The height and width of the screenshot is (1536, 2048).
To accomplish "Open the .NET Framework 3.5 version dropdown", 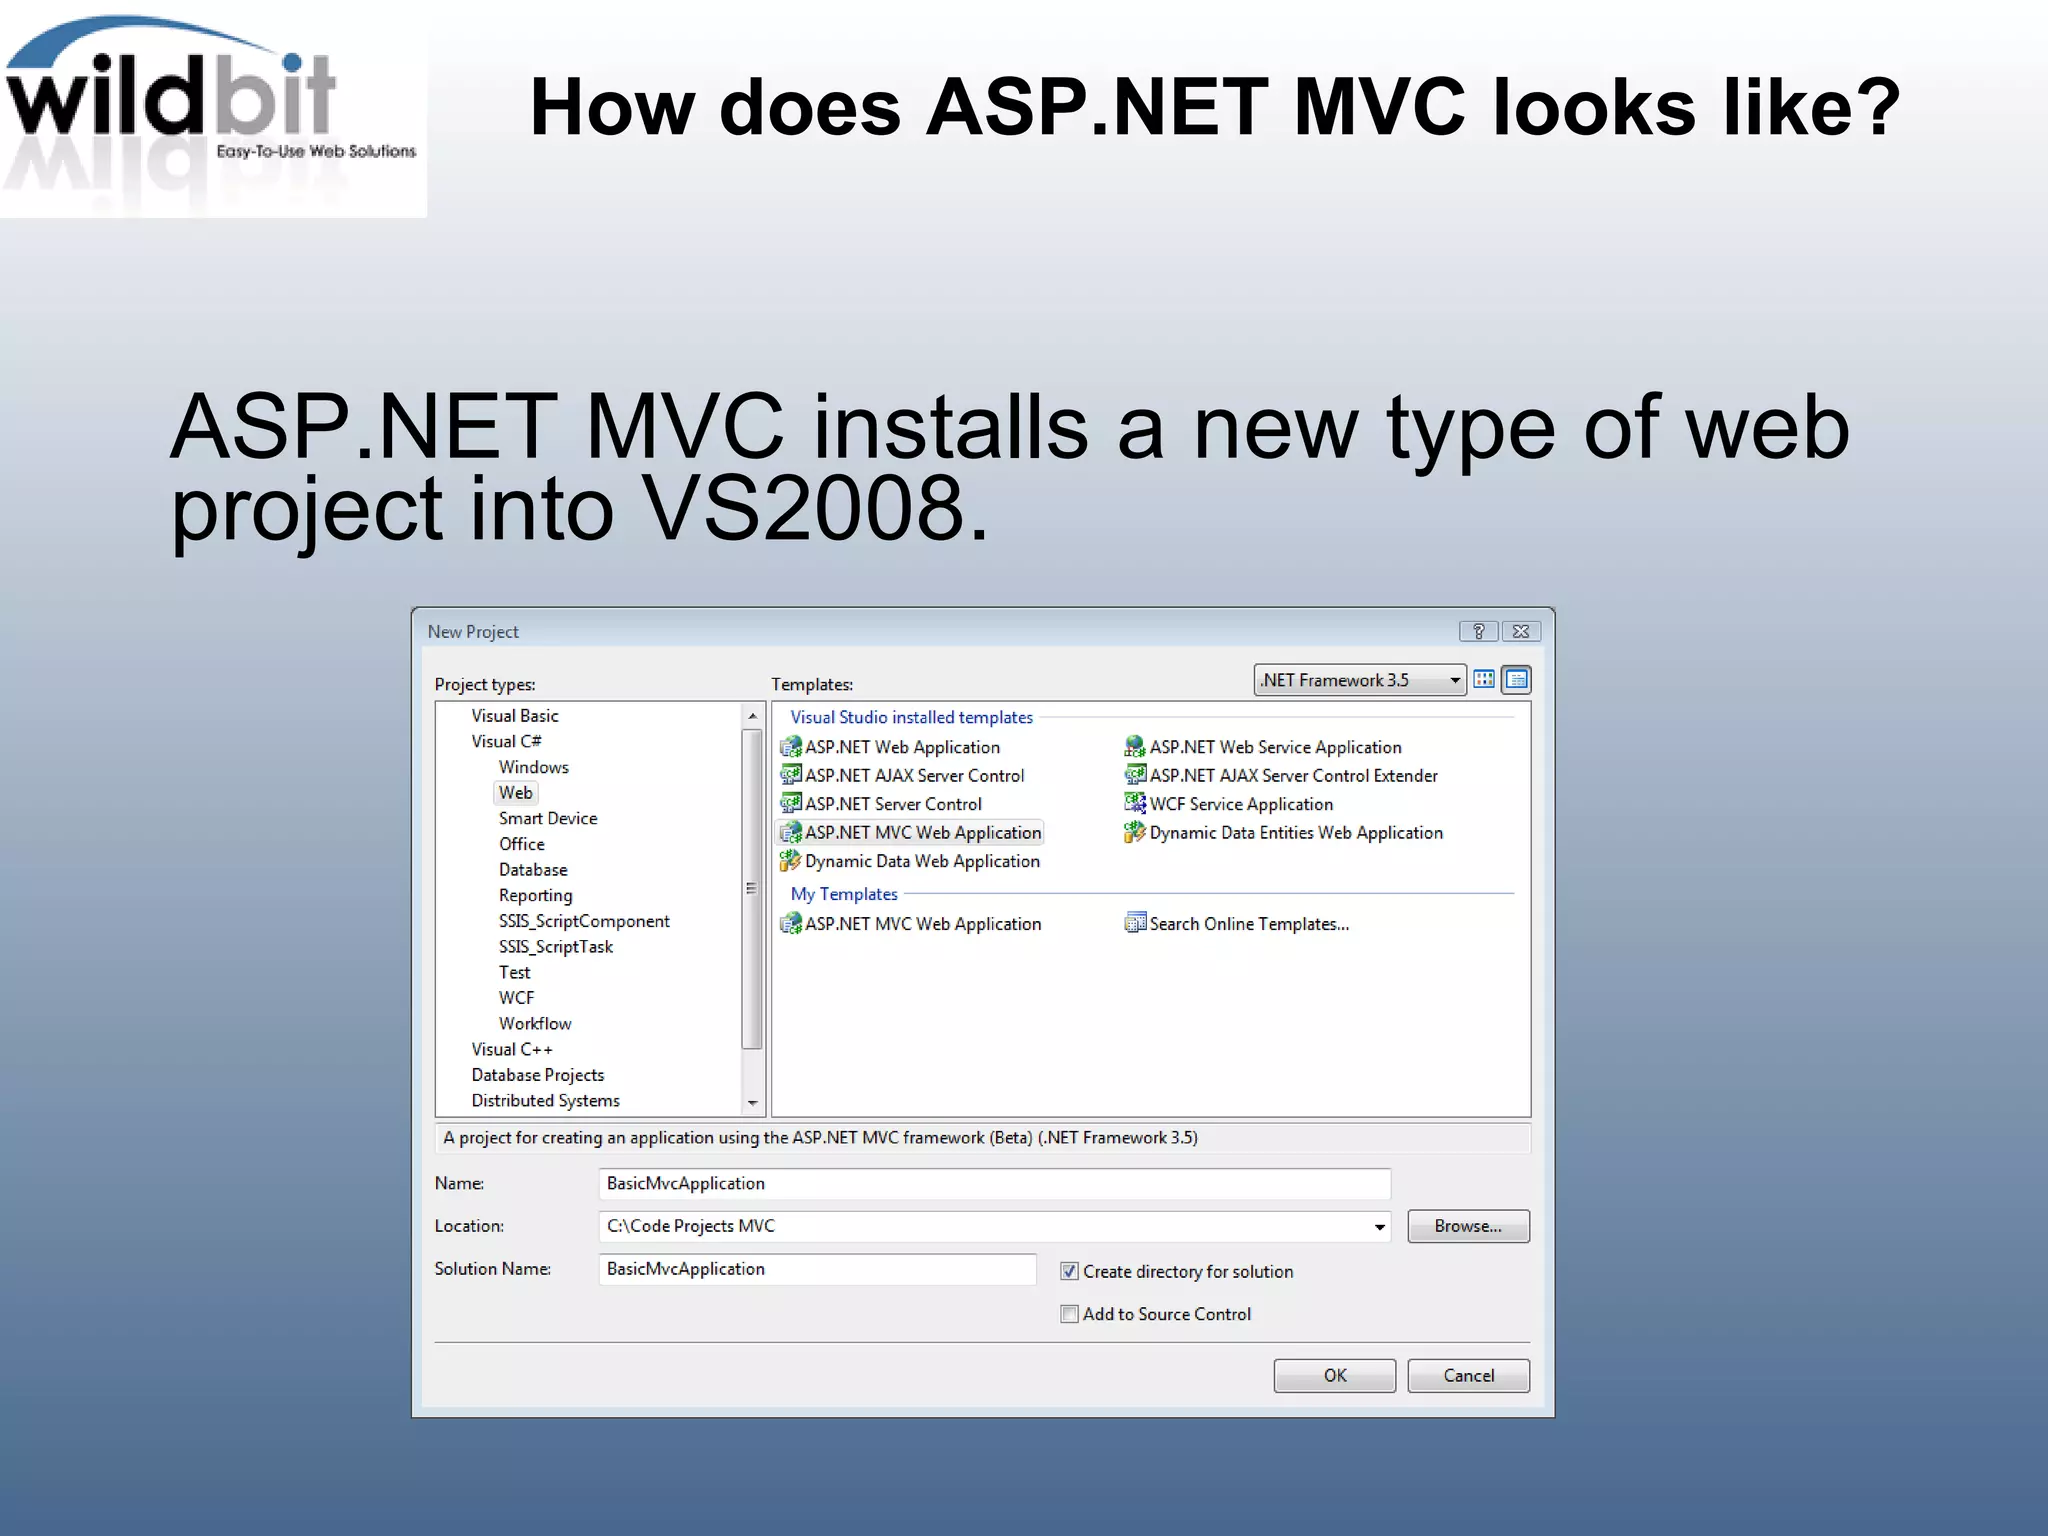I will tap(1360, 680).
